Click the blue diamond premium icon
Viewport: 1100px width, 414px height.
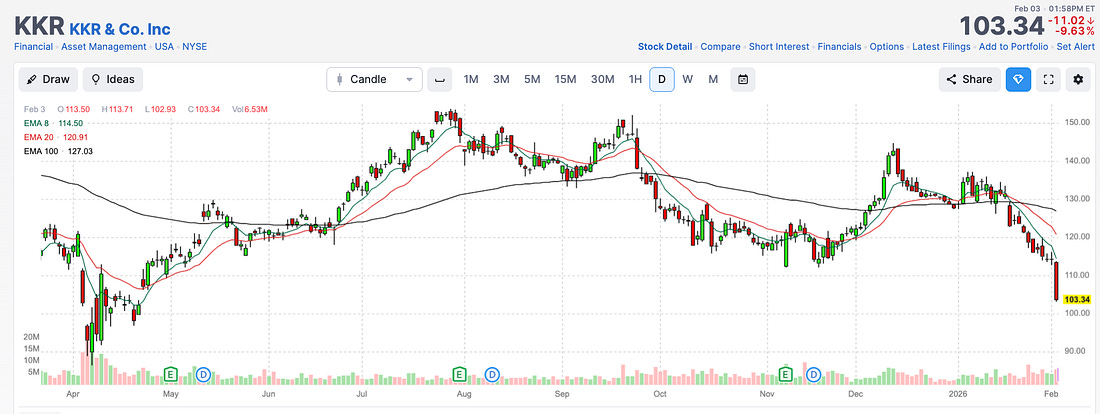point(1018,79)
